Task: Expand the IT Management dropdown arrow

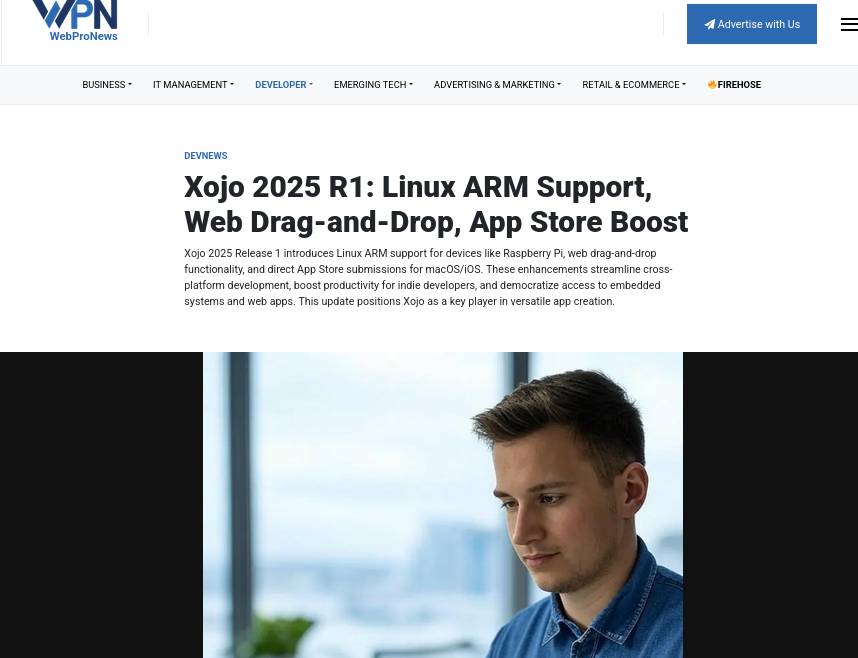Action: [232, 85]
